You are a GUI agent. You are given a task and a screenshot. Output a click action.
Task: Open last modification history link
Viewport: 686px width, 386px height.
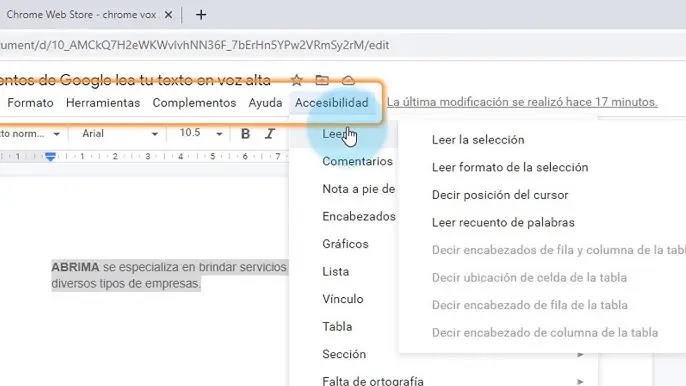[522, 102]
